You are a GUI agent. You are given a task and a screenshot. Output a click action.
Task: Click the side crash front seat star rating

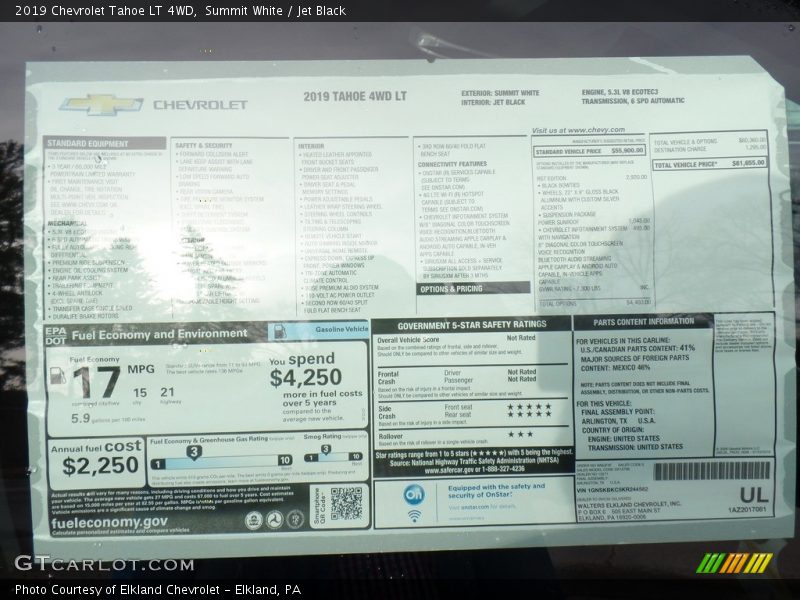coord(528,407)
